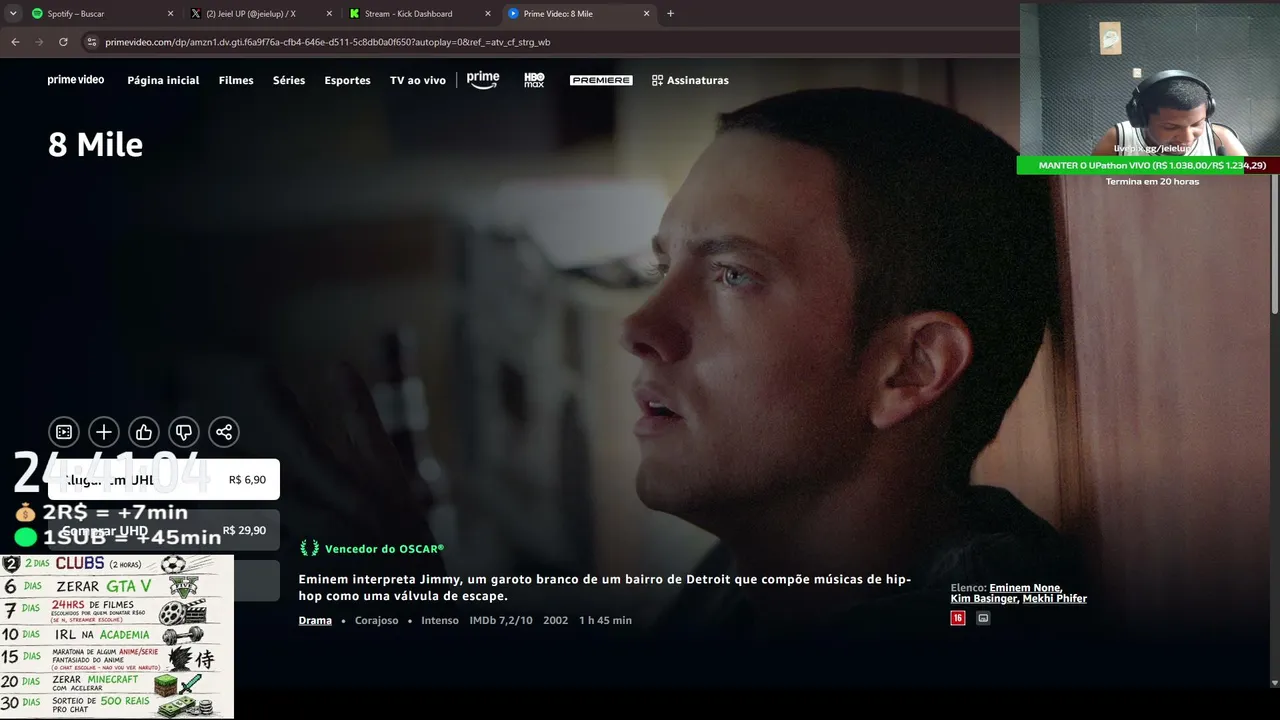Click the runtime "1 h 45 min"
This screenshot has height=720, width=1280.
point(605,621)
